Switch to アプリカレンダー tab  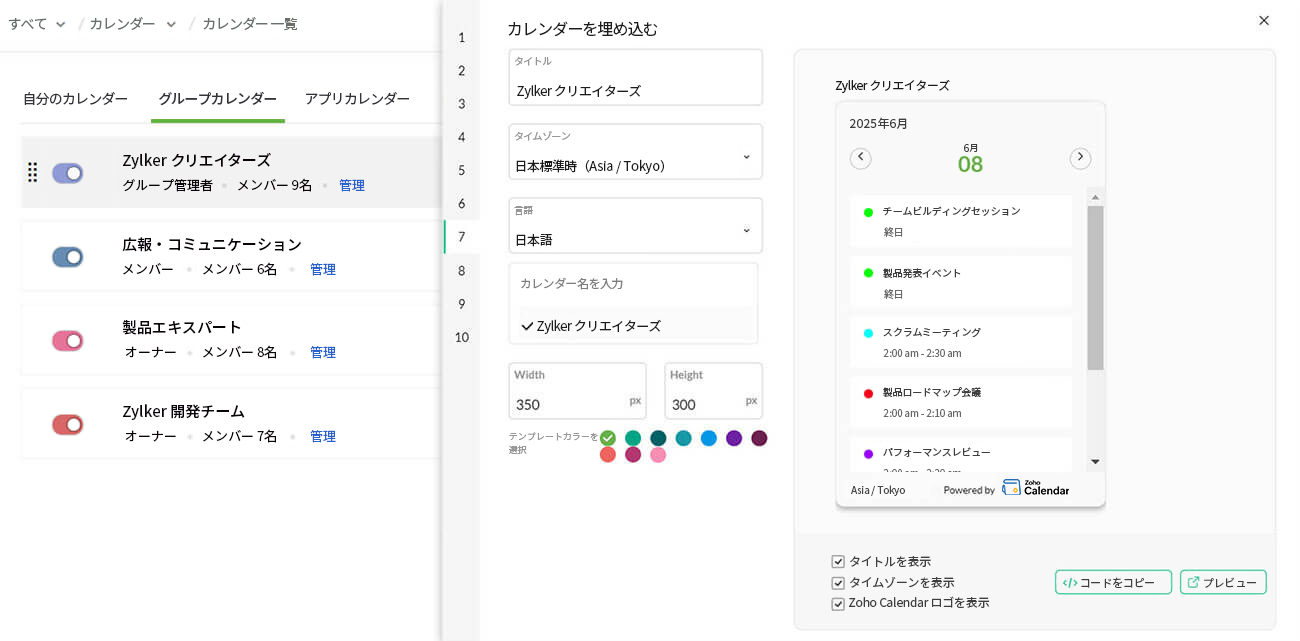point(357,99)
